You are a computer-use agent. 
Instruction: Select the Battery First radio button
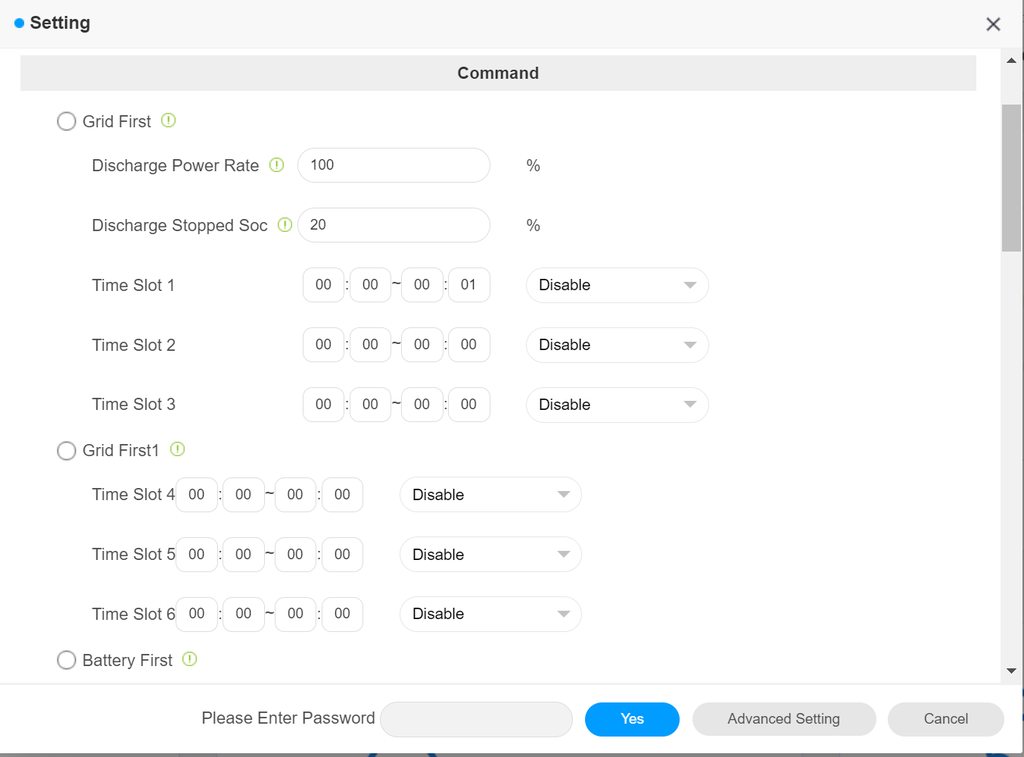coord(67,661)
